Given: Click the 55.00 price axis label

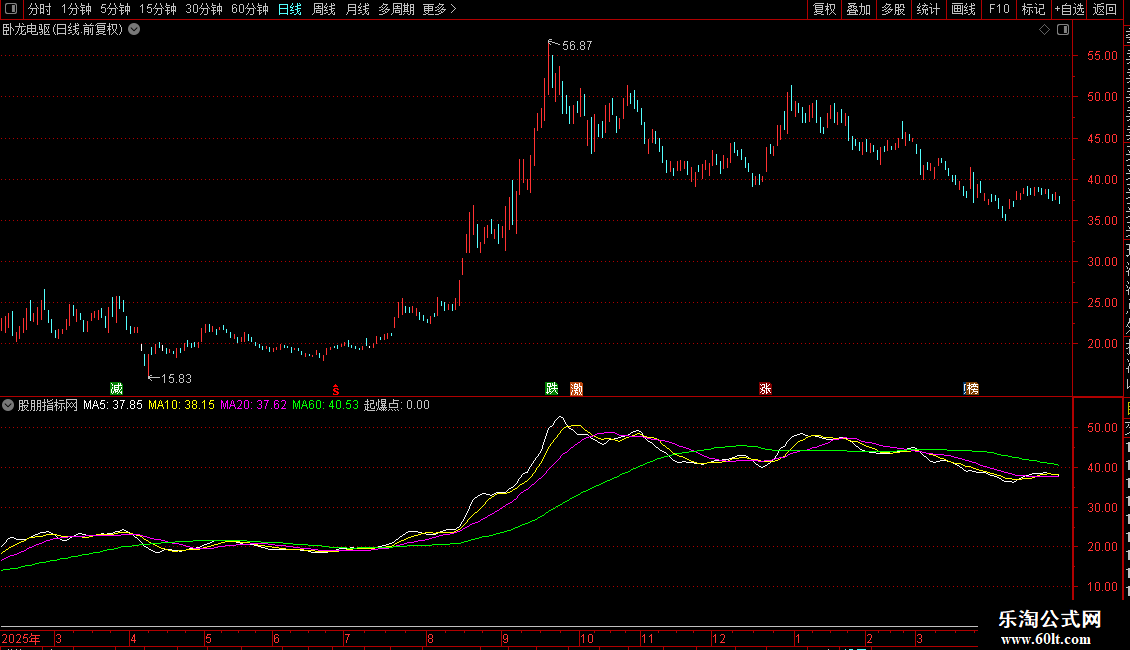Looking at the screenshot, I should [1102, 55].
